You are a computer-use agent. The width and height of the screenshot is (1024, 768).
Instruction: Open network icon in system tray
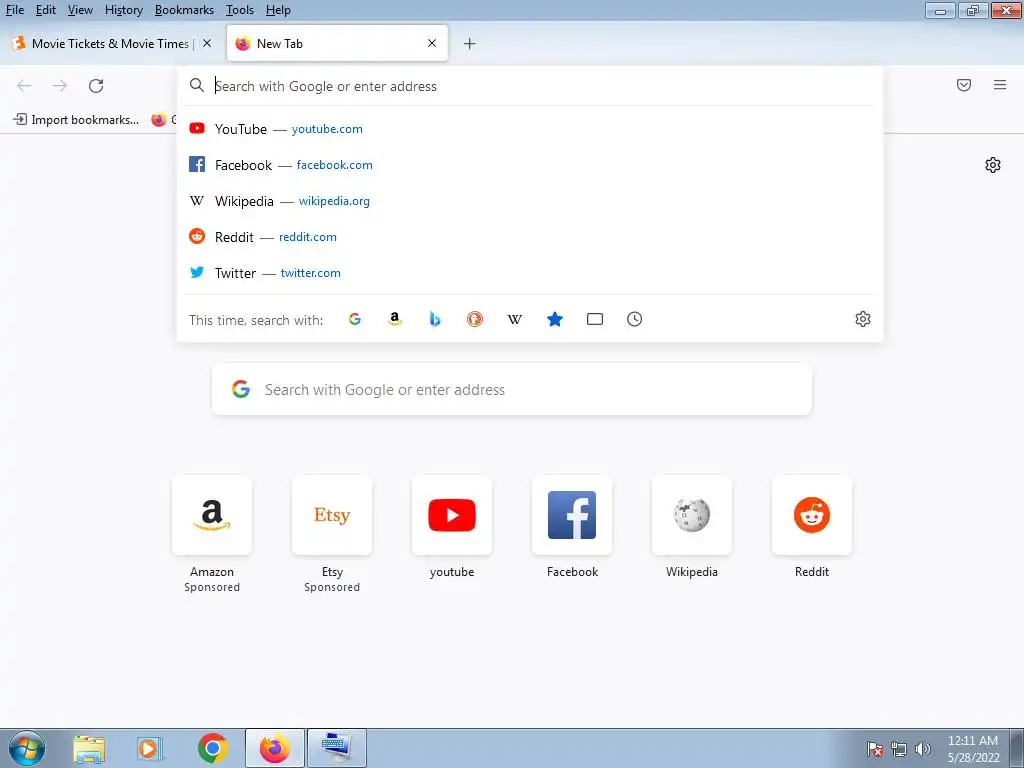click(899, 748)
